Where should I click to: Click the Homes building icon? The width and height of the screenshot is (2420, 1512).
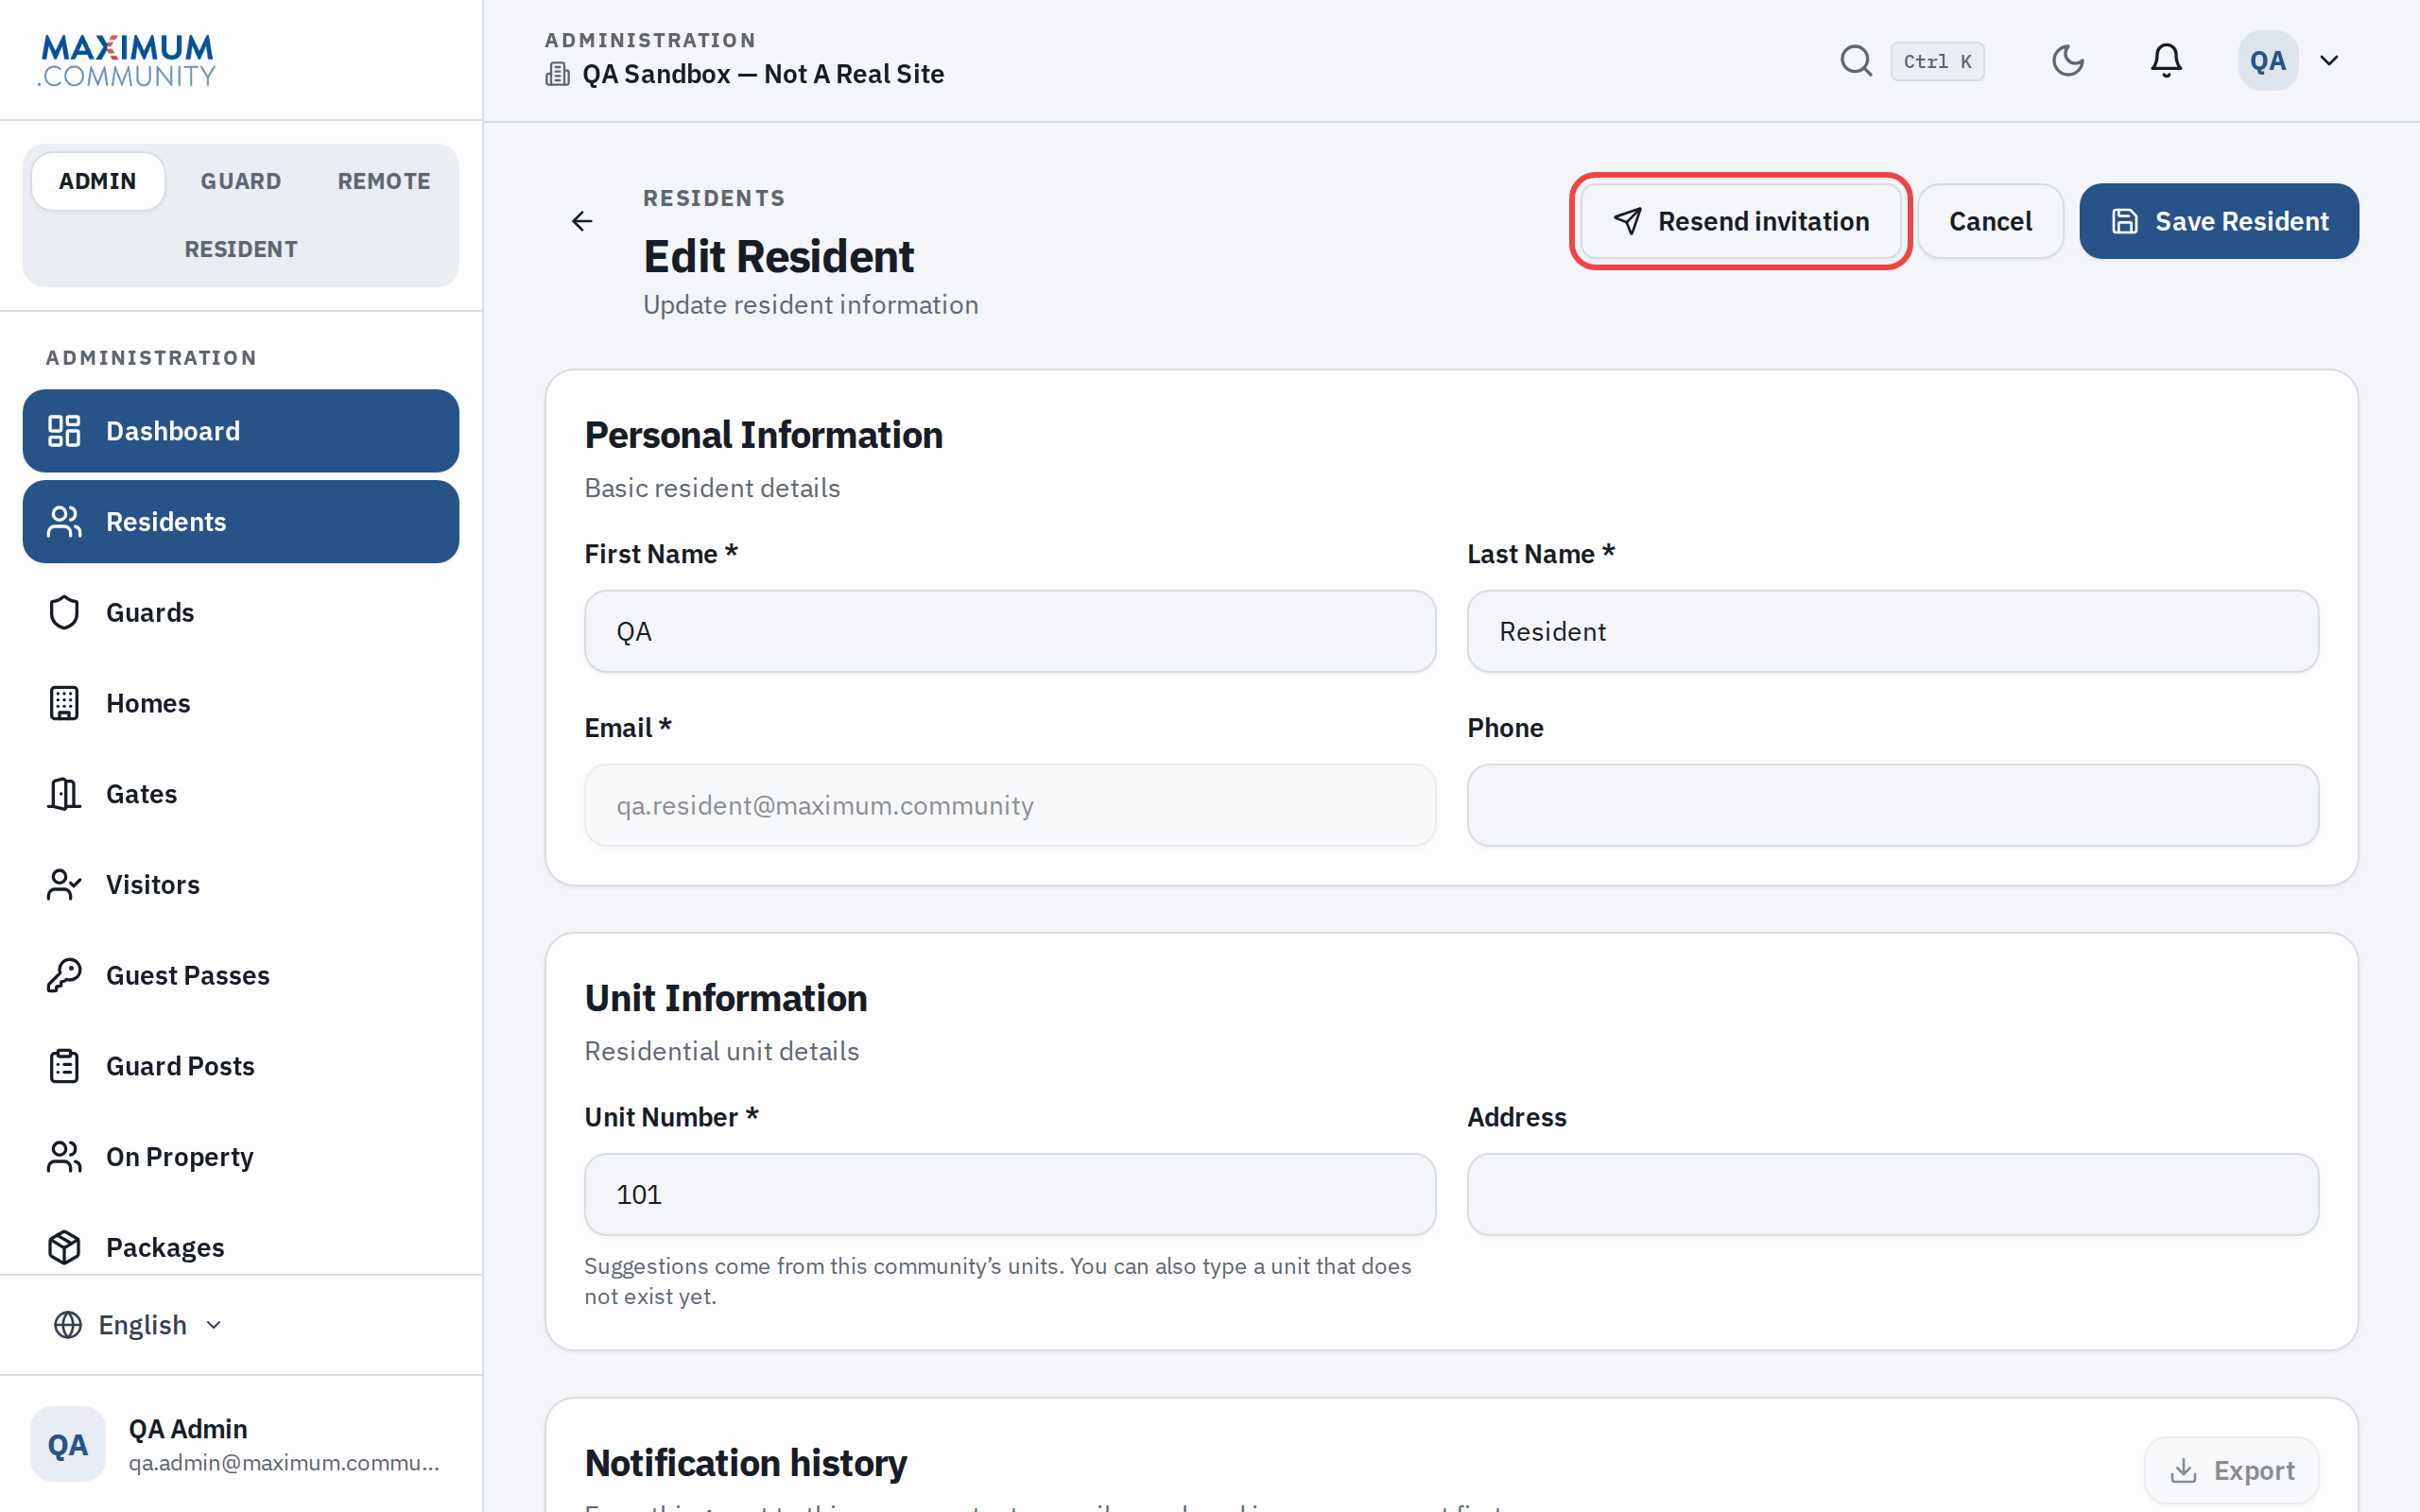[x=64, y=703]
